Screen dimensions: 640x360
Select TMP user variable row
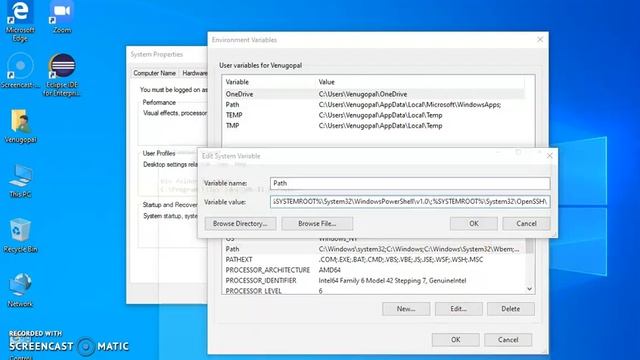[374, 126]
